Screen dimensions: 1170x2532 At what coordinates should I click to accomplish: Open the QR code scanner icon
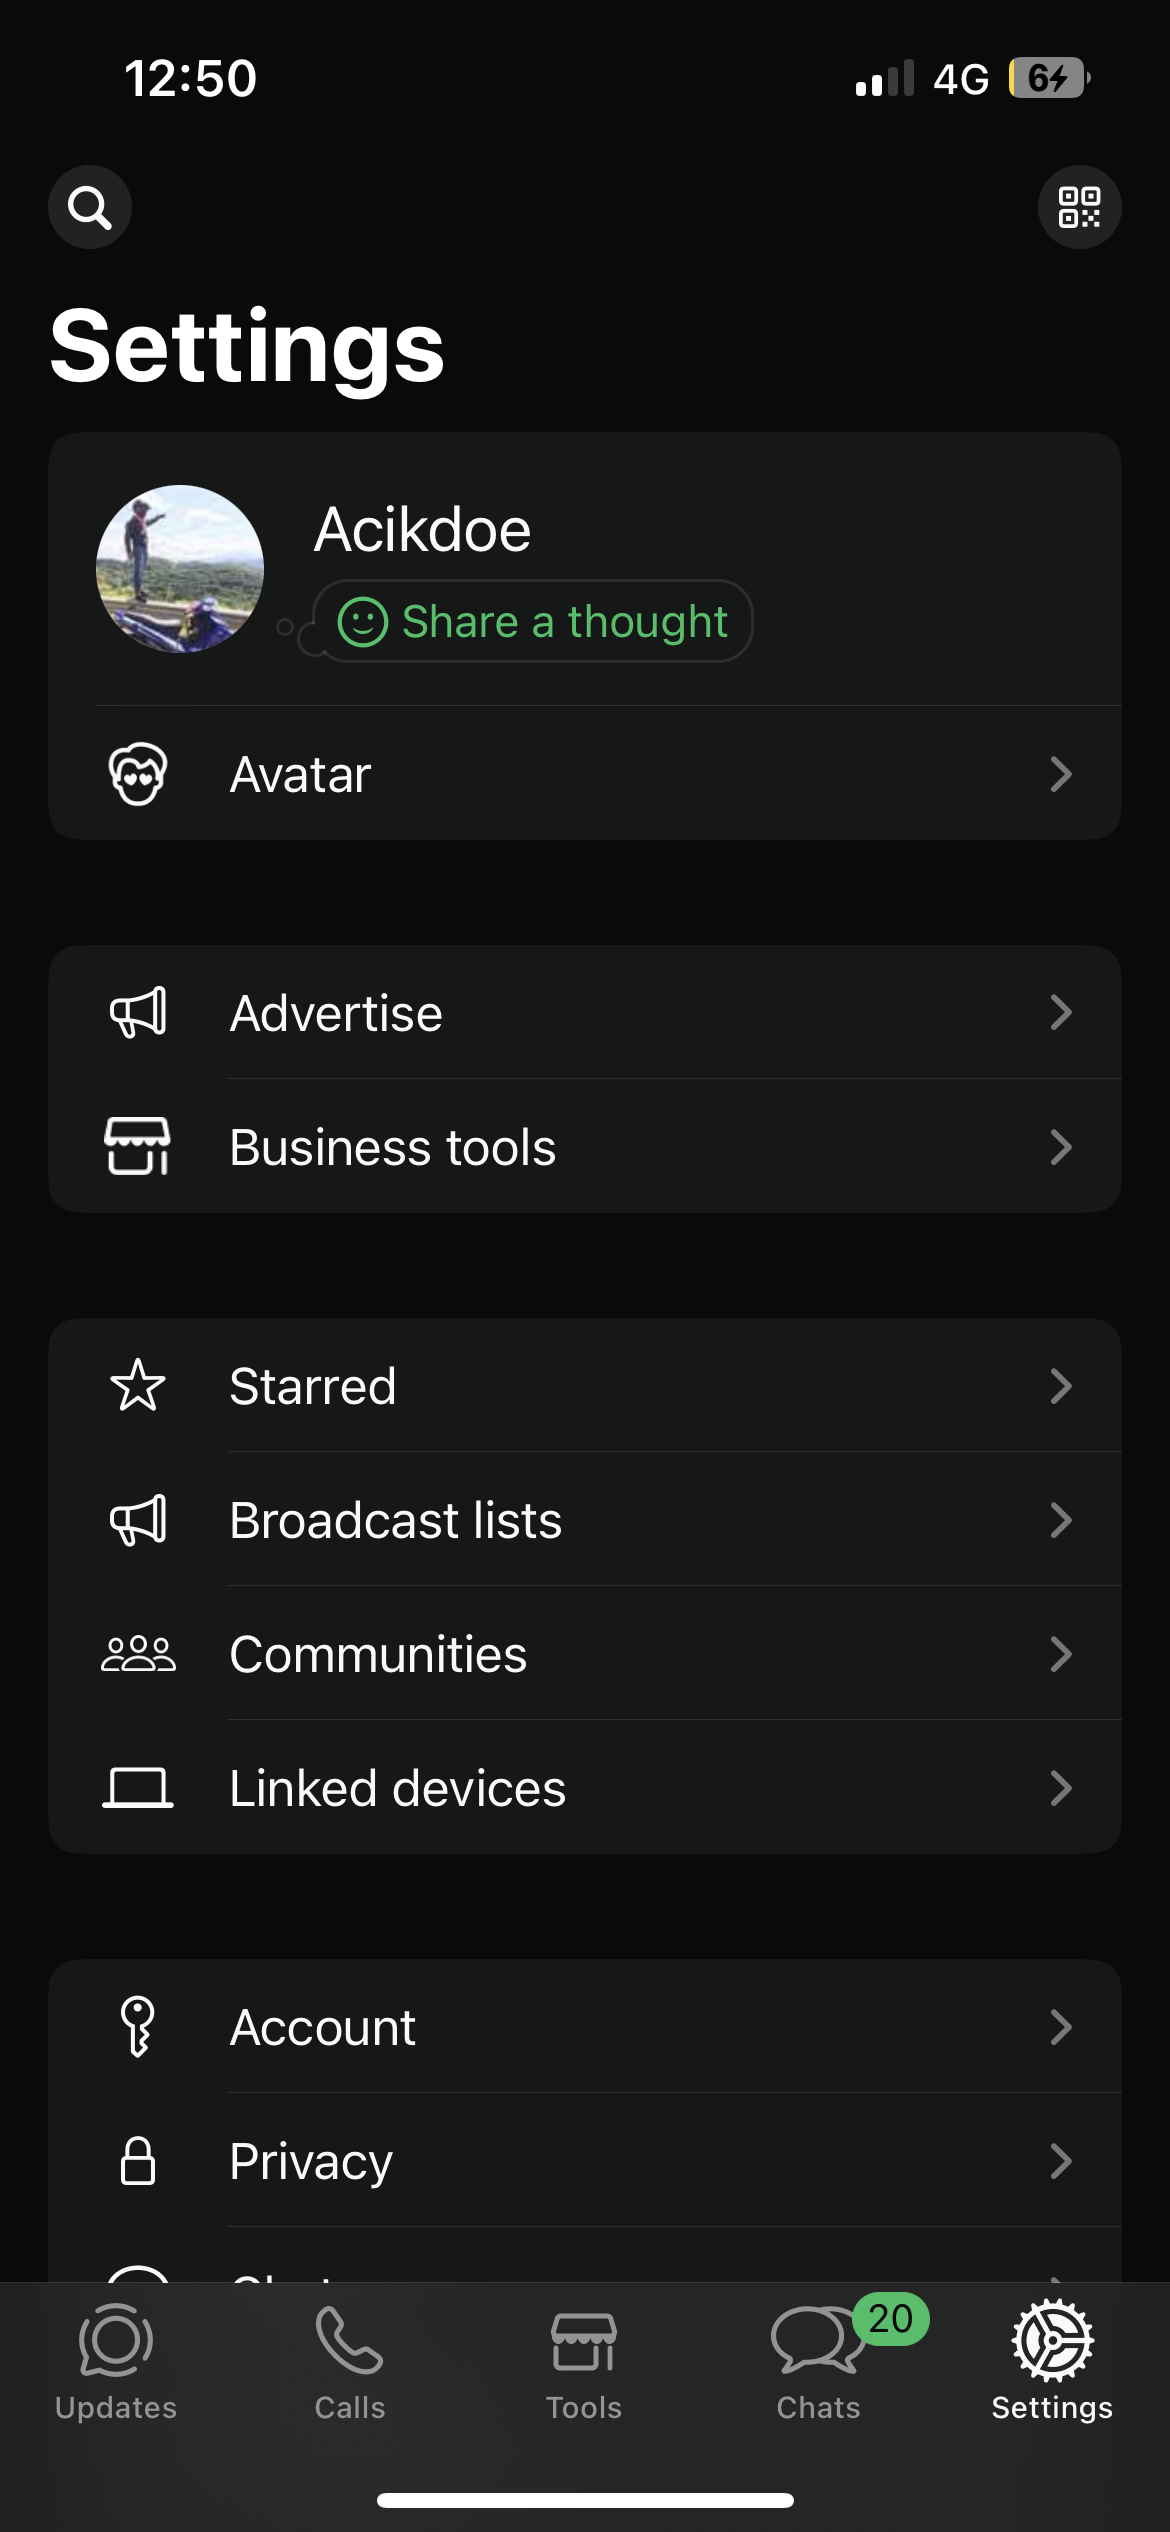[1079, 207]
